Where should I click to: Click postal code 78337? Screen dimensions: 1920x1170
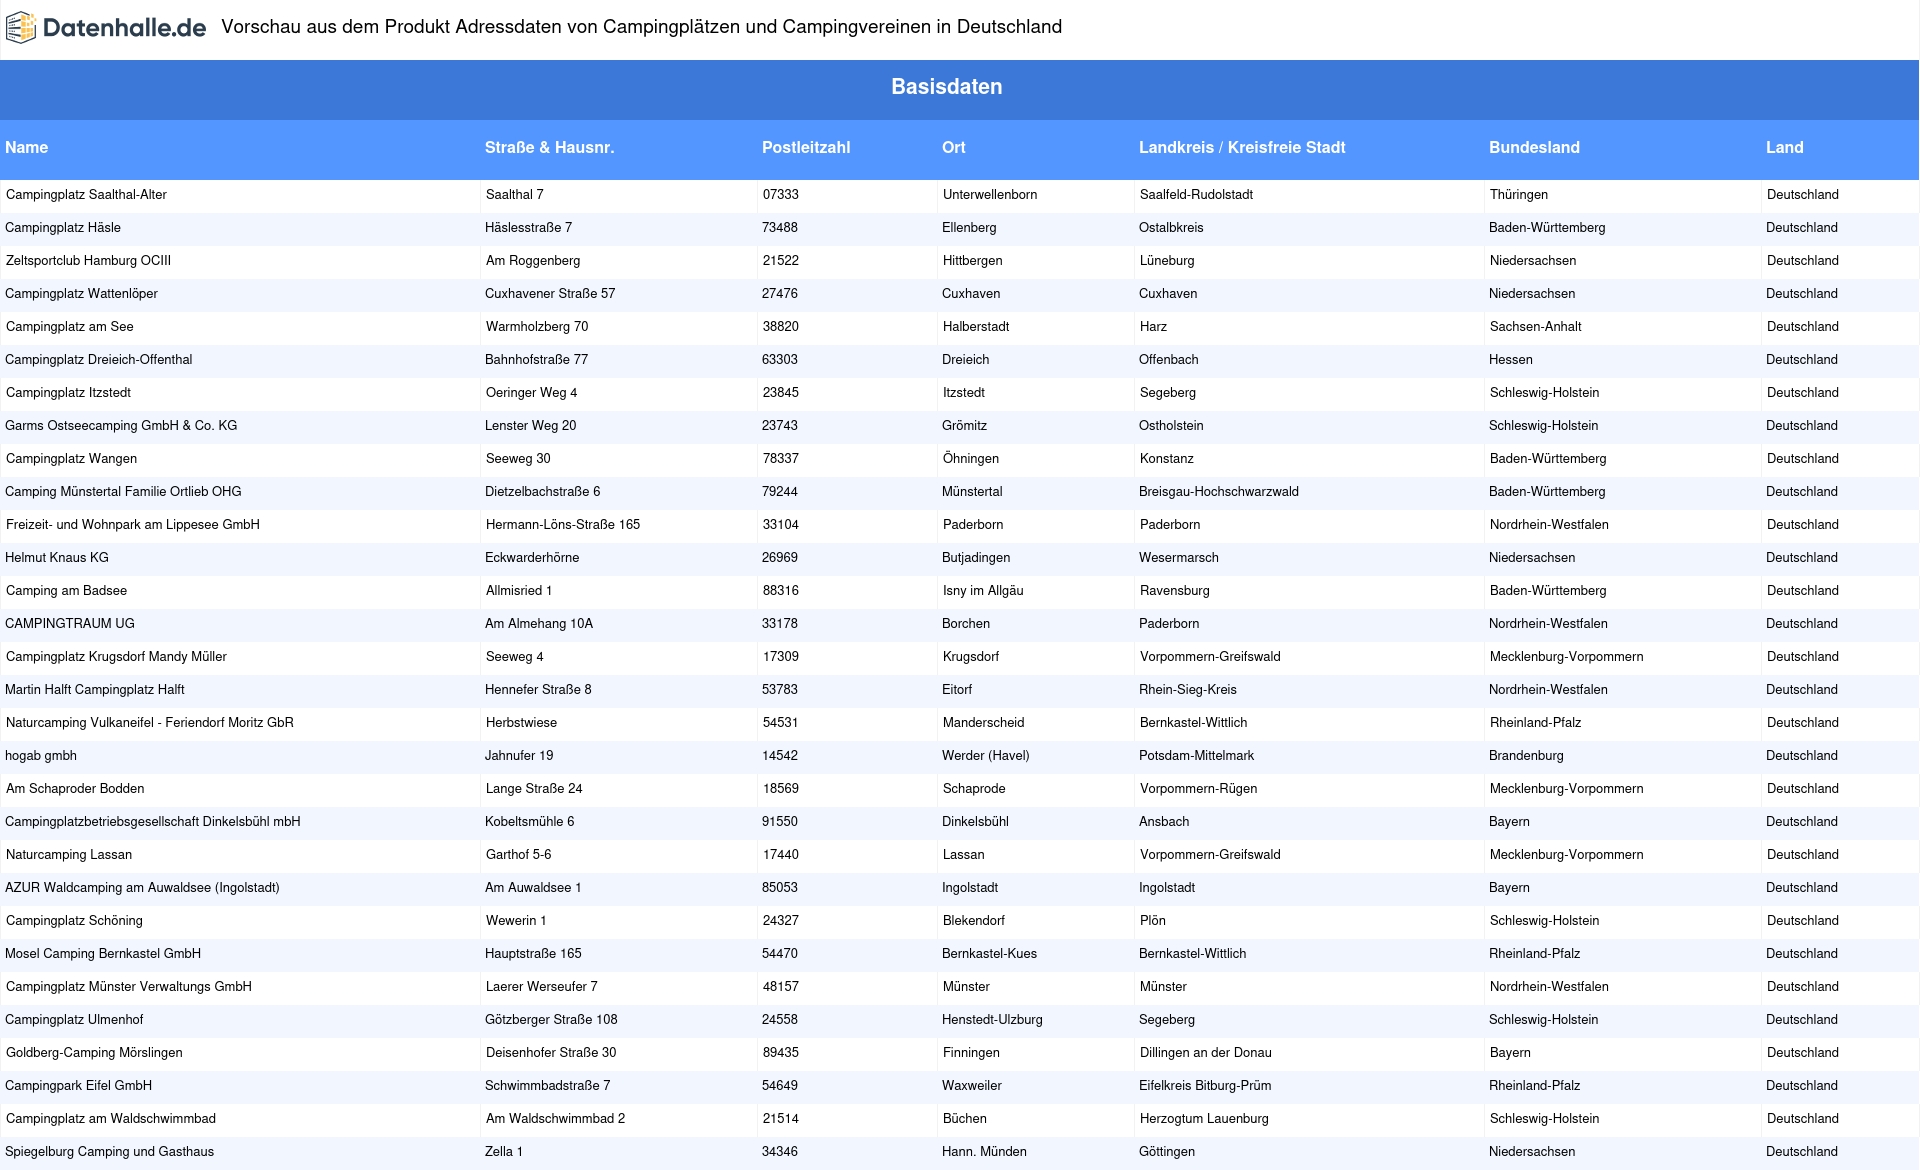[x=781, y=459]
